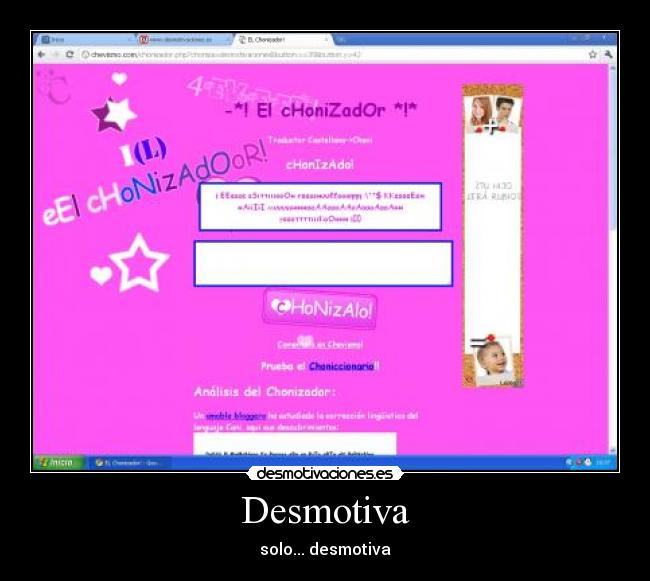The width and height of the screenshot is (650, 581).
Task: Click the 'El cHoniZadOr' page heading
Action: (x=320, y=111)
